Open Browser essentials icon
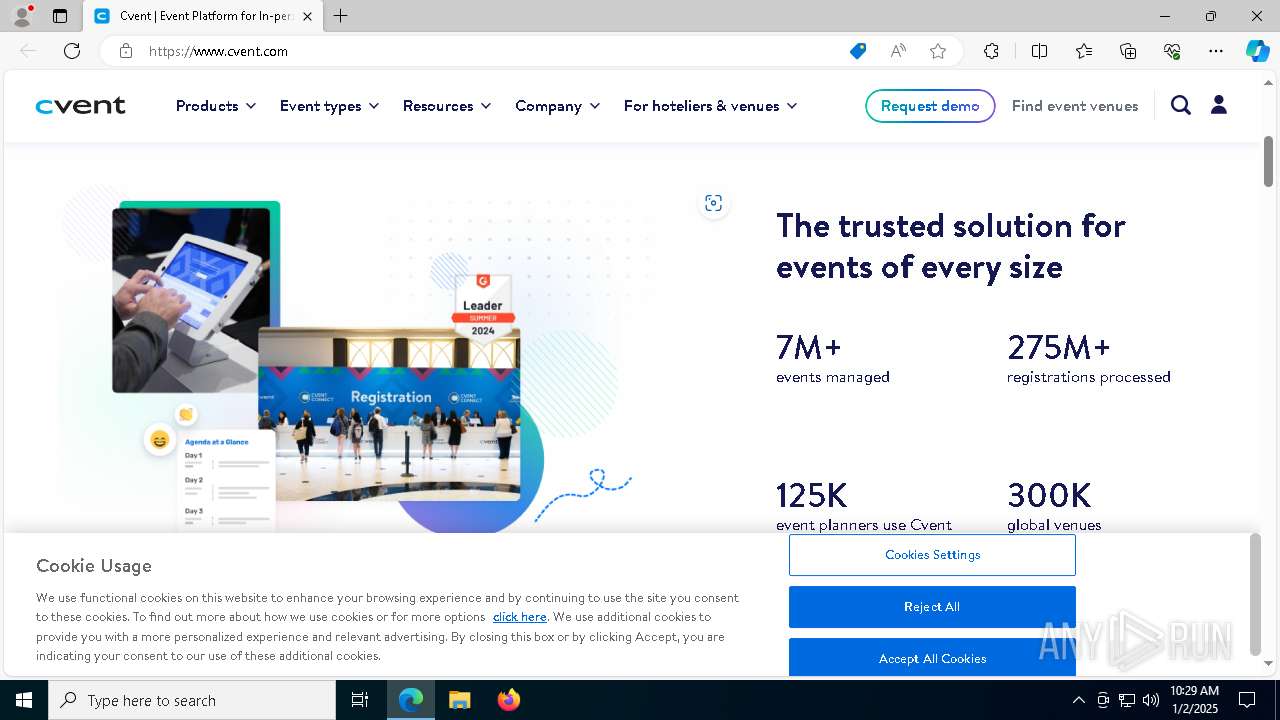 coord(1172,51)
